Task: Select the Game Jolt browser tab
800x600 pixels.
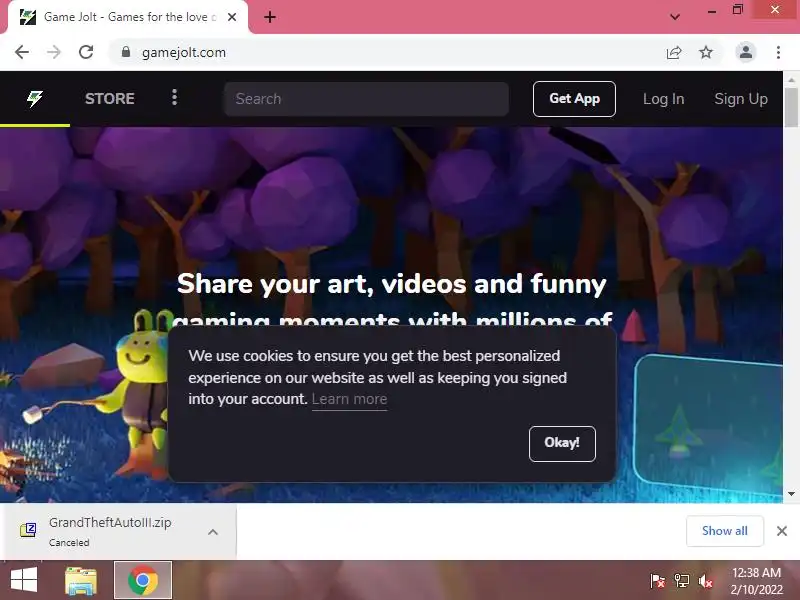Action: pyautogui.click(x=128, y=17)
